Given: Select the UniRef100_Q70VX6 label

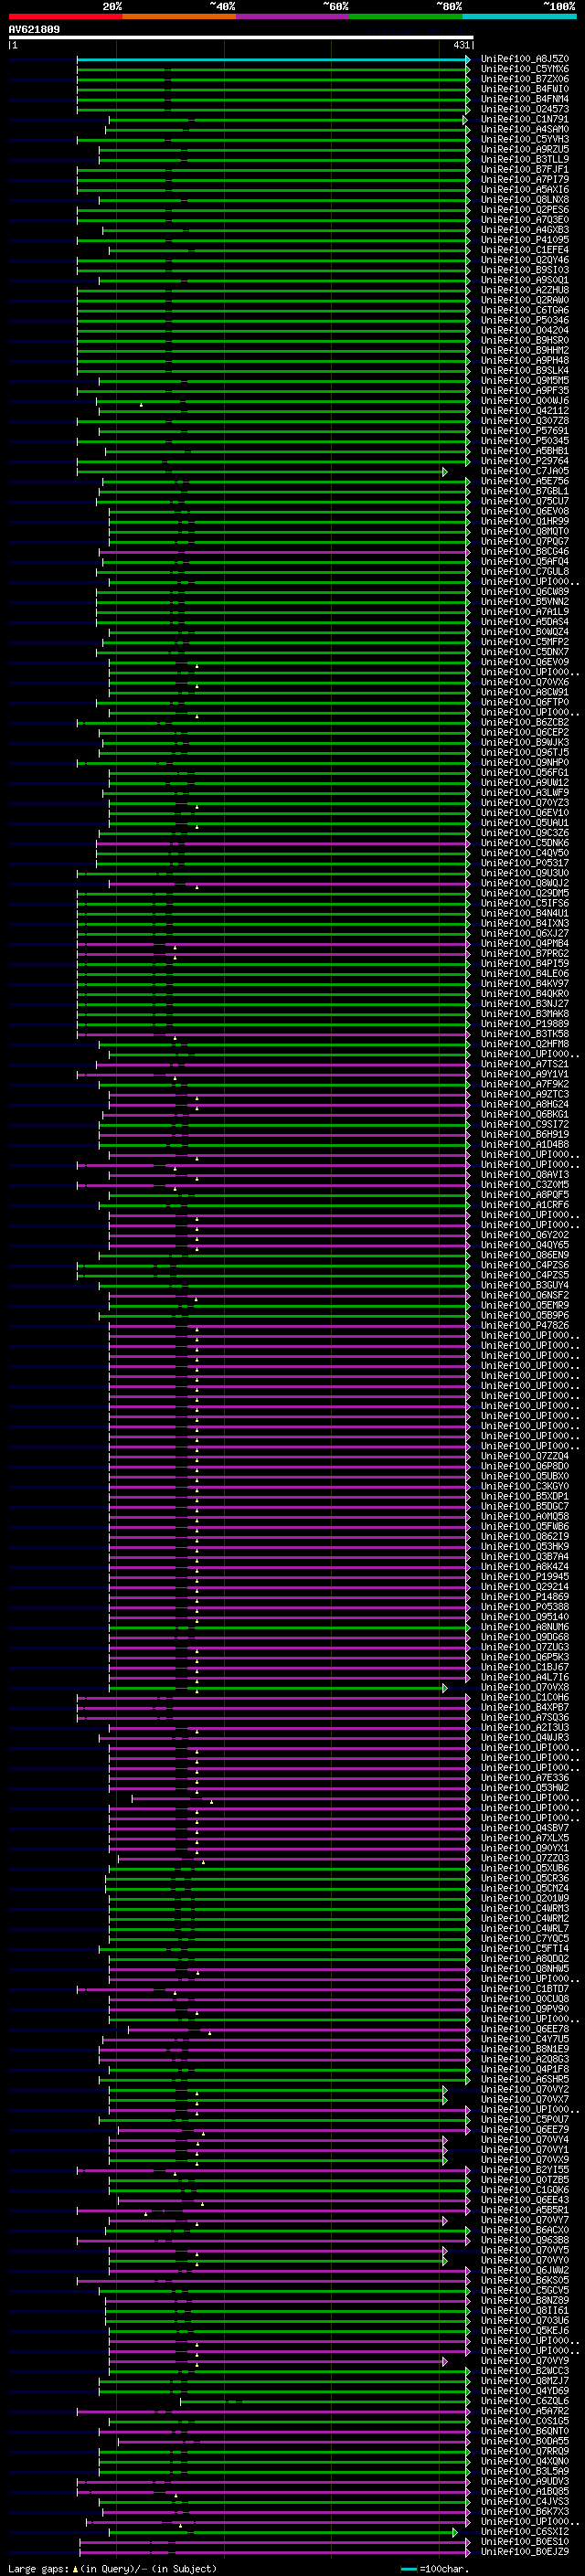Looking at the screenshot, I should coord(525,682).
